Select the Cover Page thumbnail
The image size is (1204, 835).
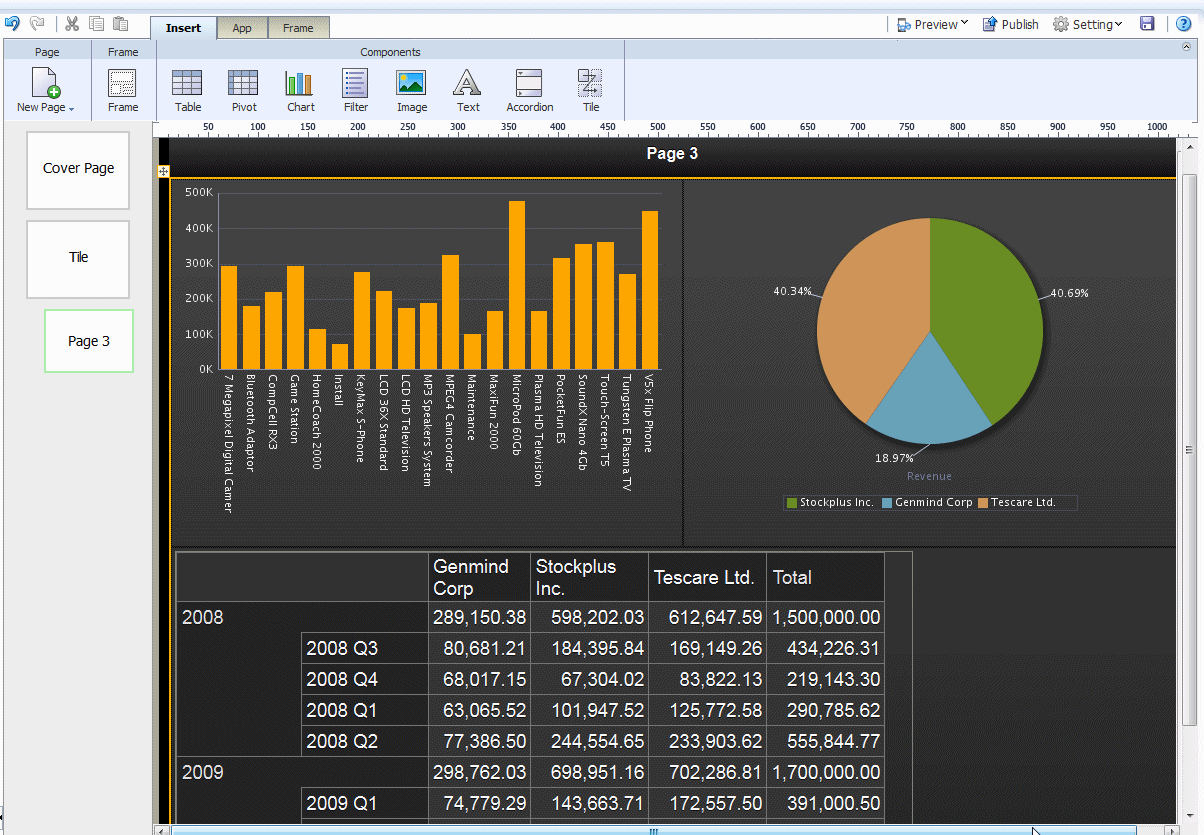tap(78, 170)
